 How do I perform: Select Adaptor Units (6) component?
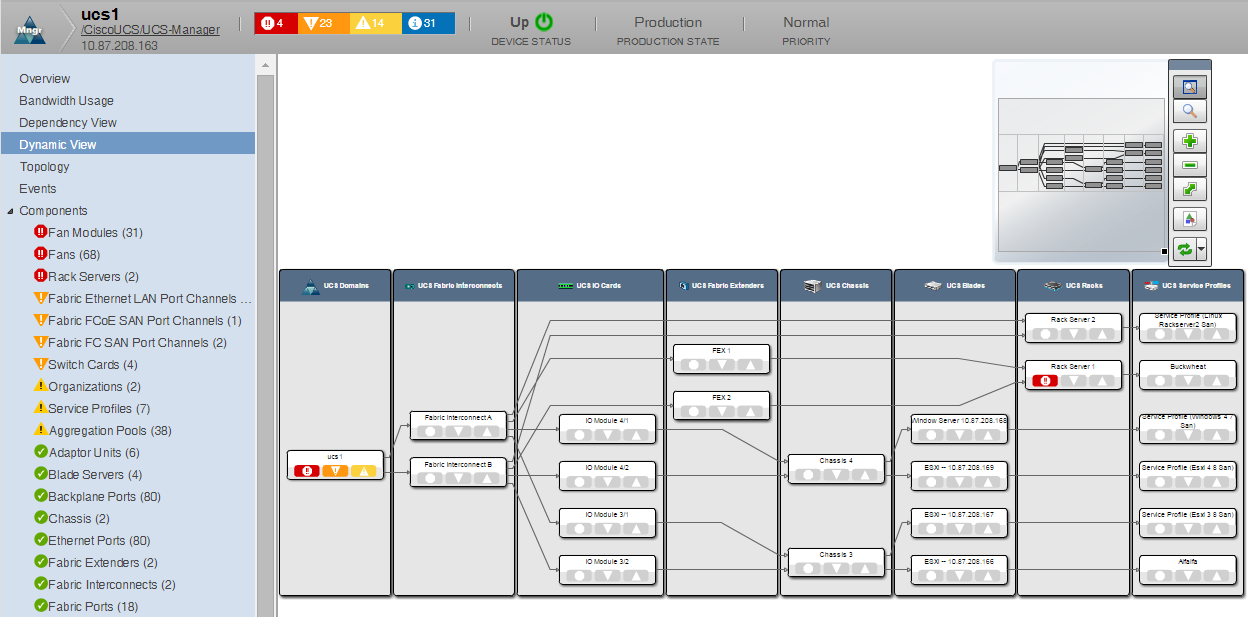(x=96, y=453)
